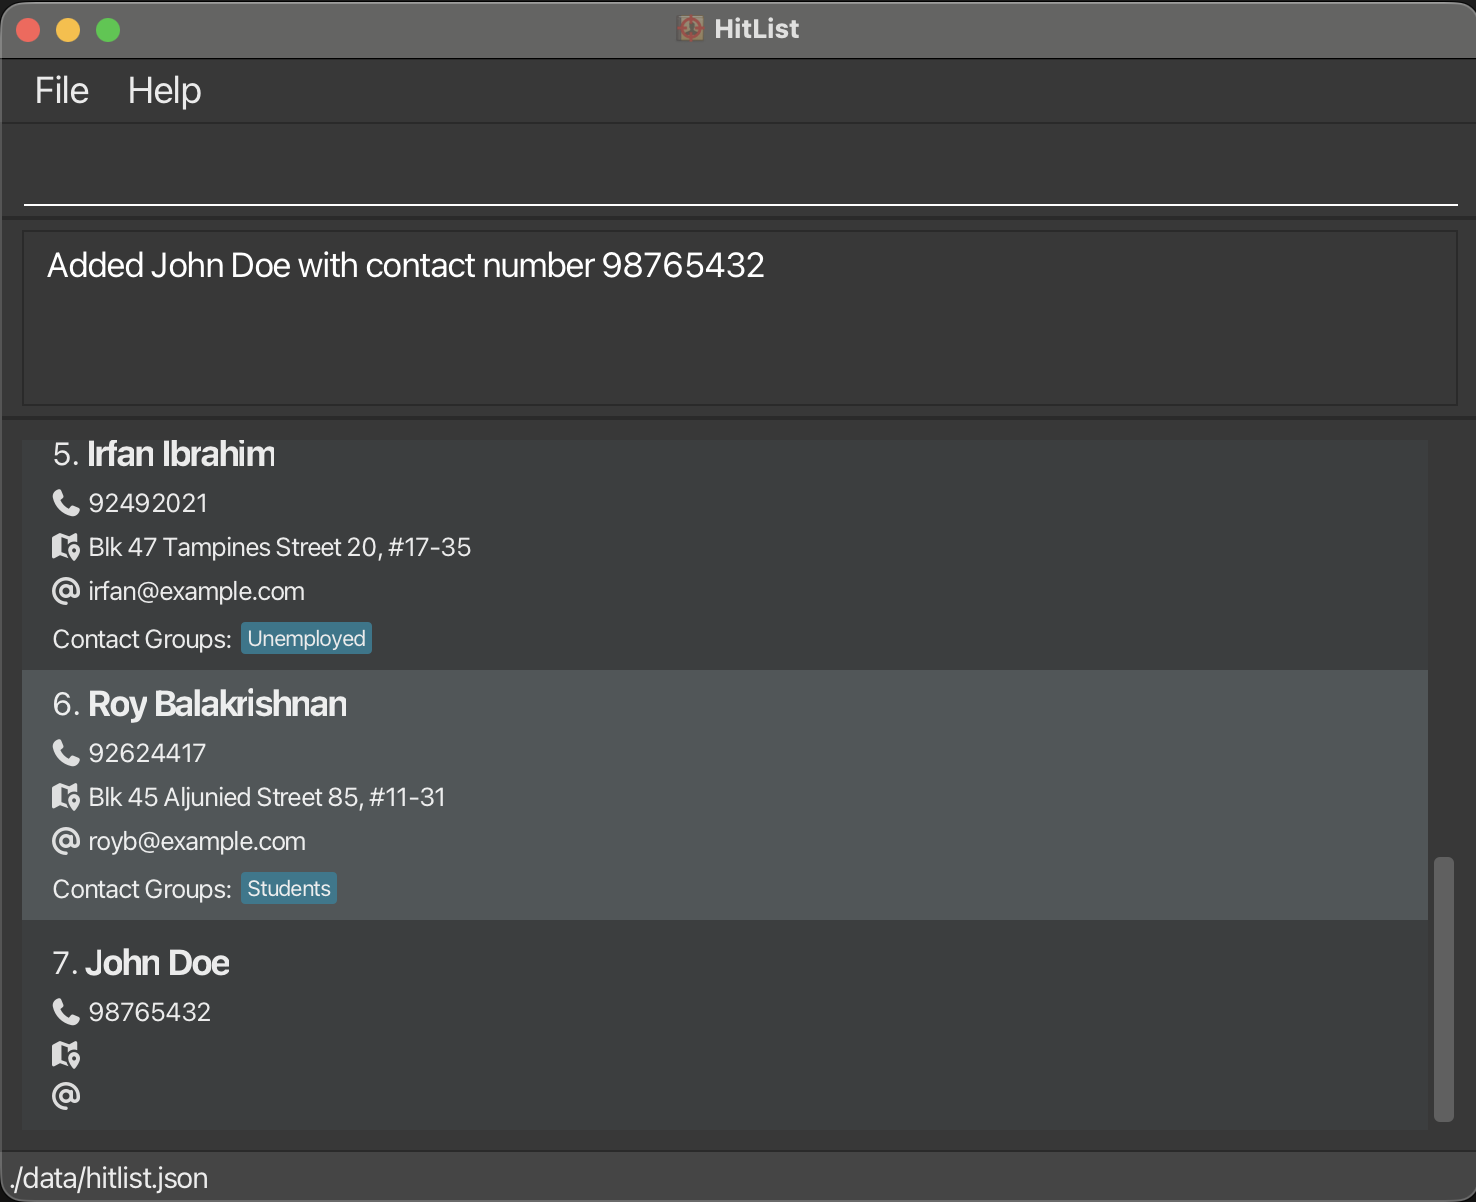The width and height of the screenshot is (1476, 1202).
Task: Click the contact list scrollbar thumb
Action: coord(1443,988)
